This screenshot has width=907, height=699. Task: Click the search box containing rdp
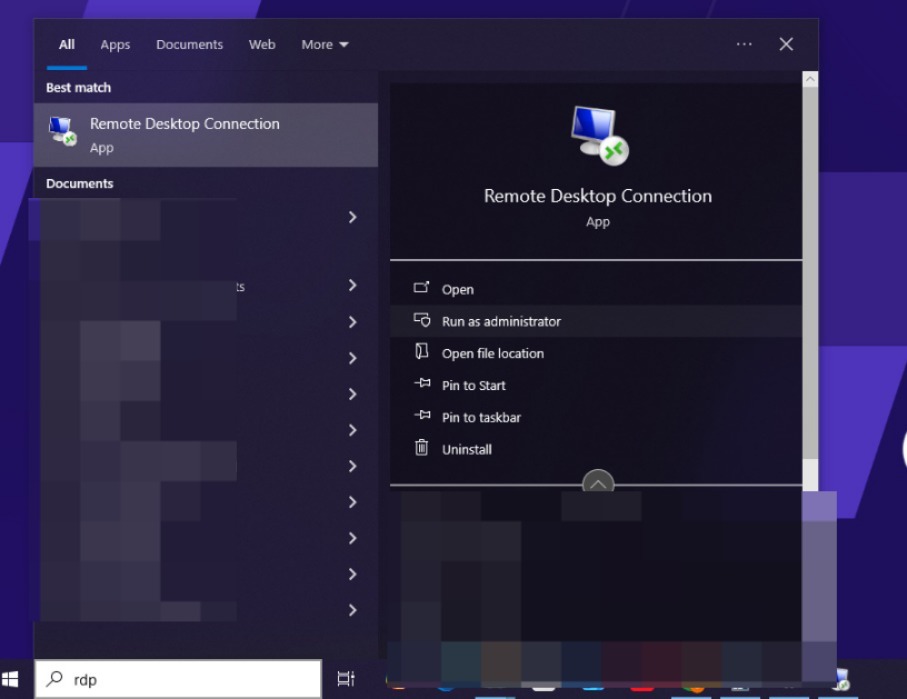point(180,679)
